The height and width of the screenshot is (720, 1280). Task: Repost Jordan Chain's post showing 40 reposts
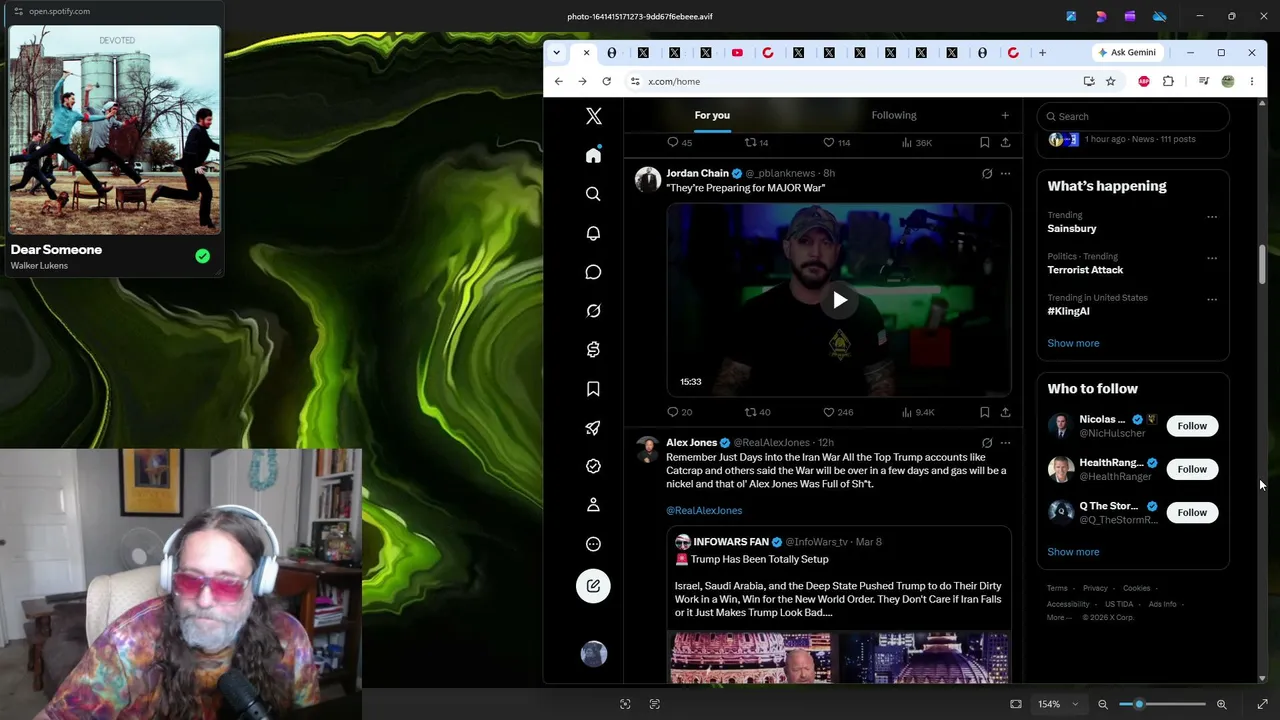click(x=757, y=412)
